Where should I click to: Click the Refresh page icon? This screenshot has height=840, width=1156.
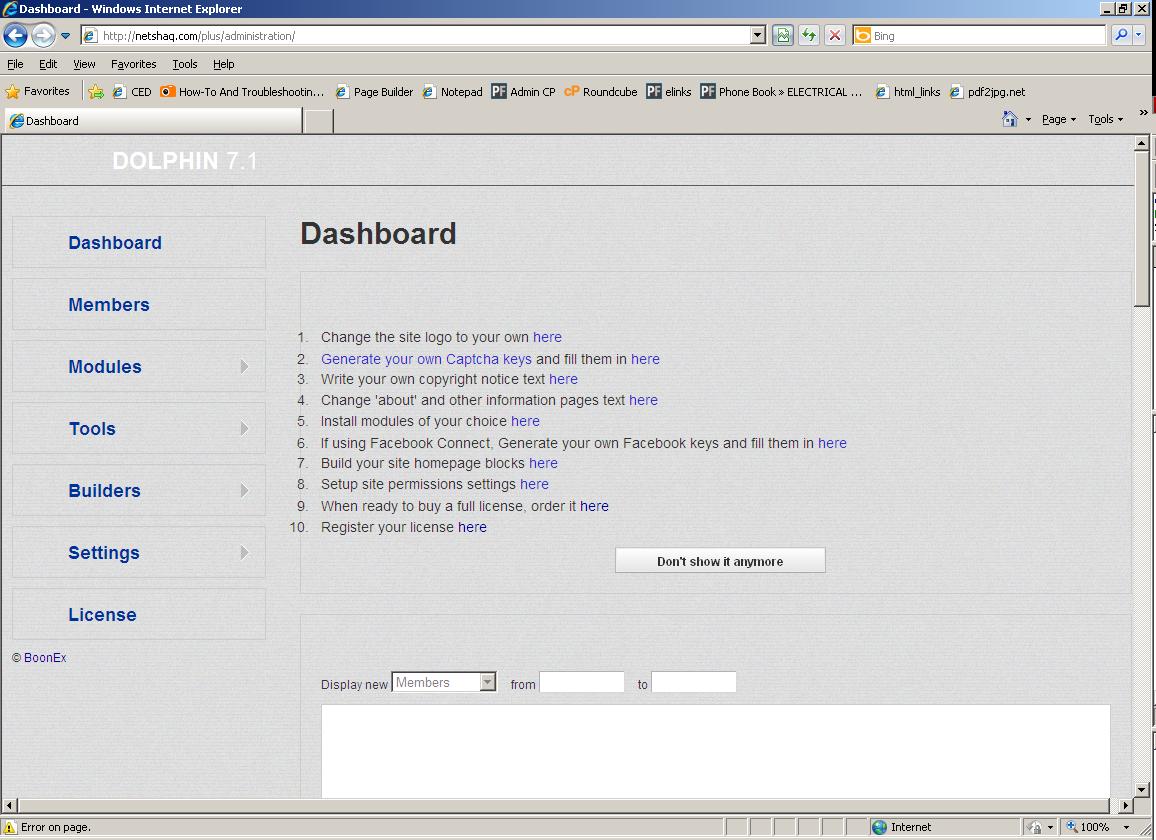click(x=808, y=36)
